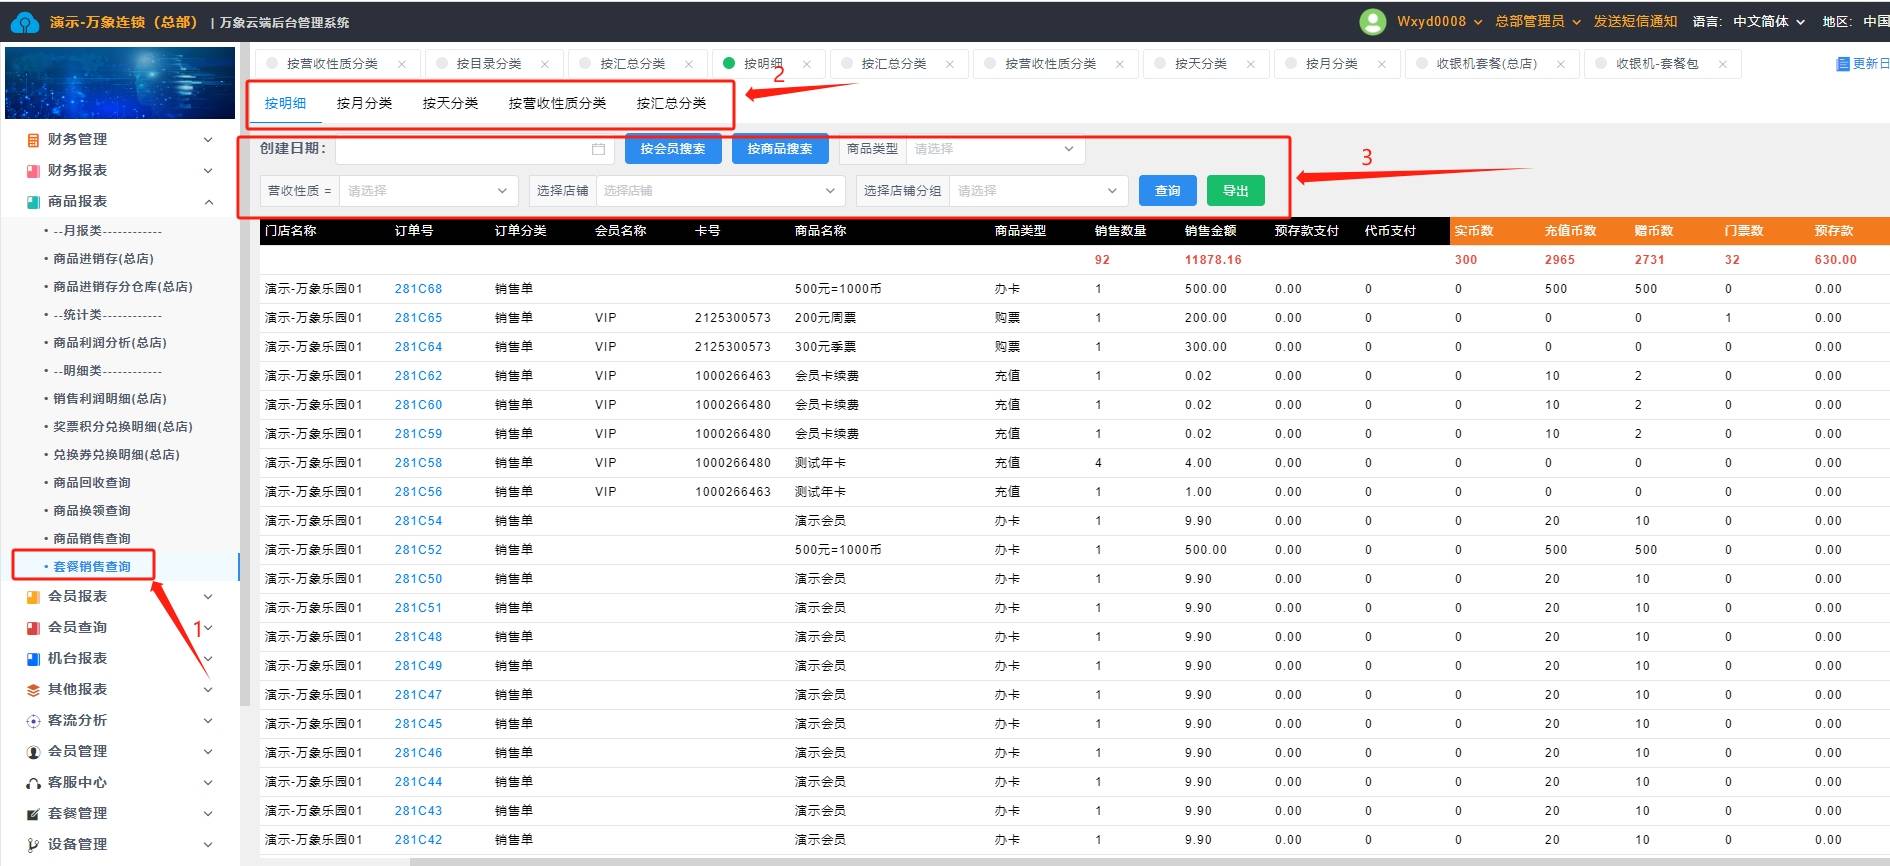Viewport: 1890px width, 866px height.
Task: Click the 会员报表 sidebar icon
Action: point(33,597)
